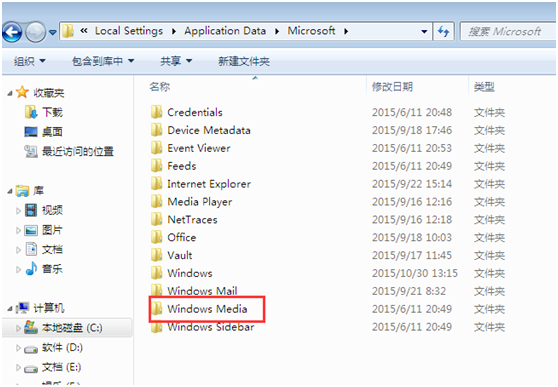The image size is (558, 387).
Task: Open the 最近访问的位置 icon
Action: [x=31, y=151]
